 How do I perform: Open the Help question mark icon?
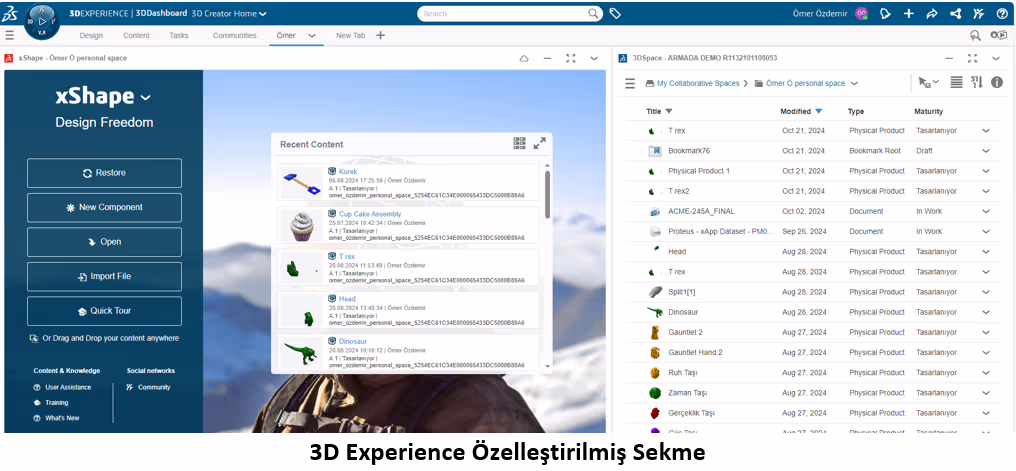1002,13
